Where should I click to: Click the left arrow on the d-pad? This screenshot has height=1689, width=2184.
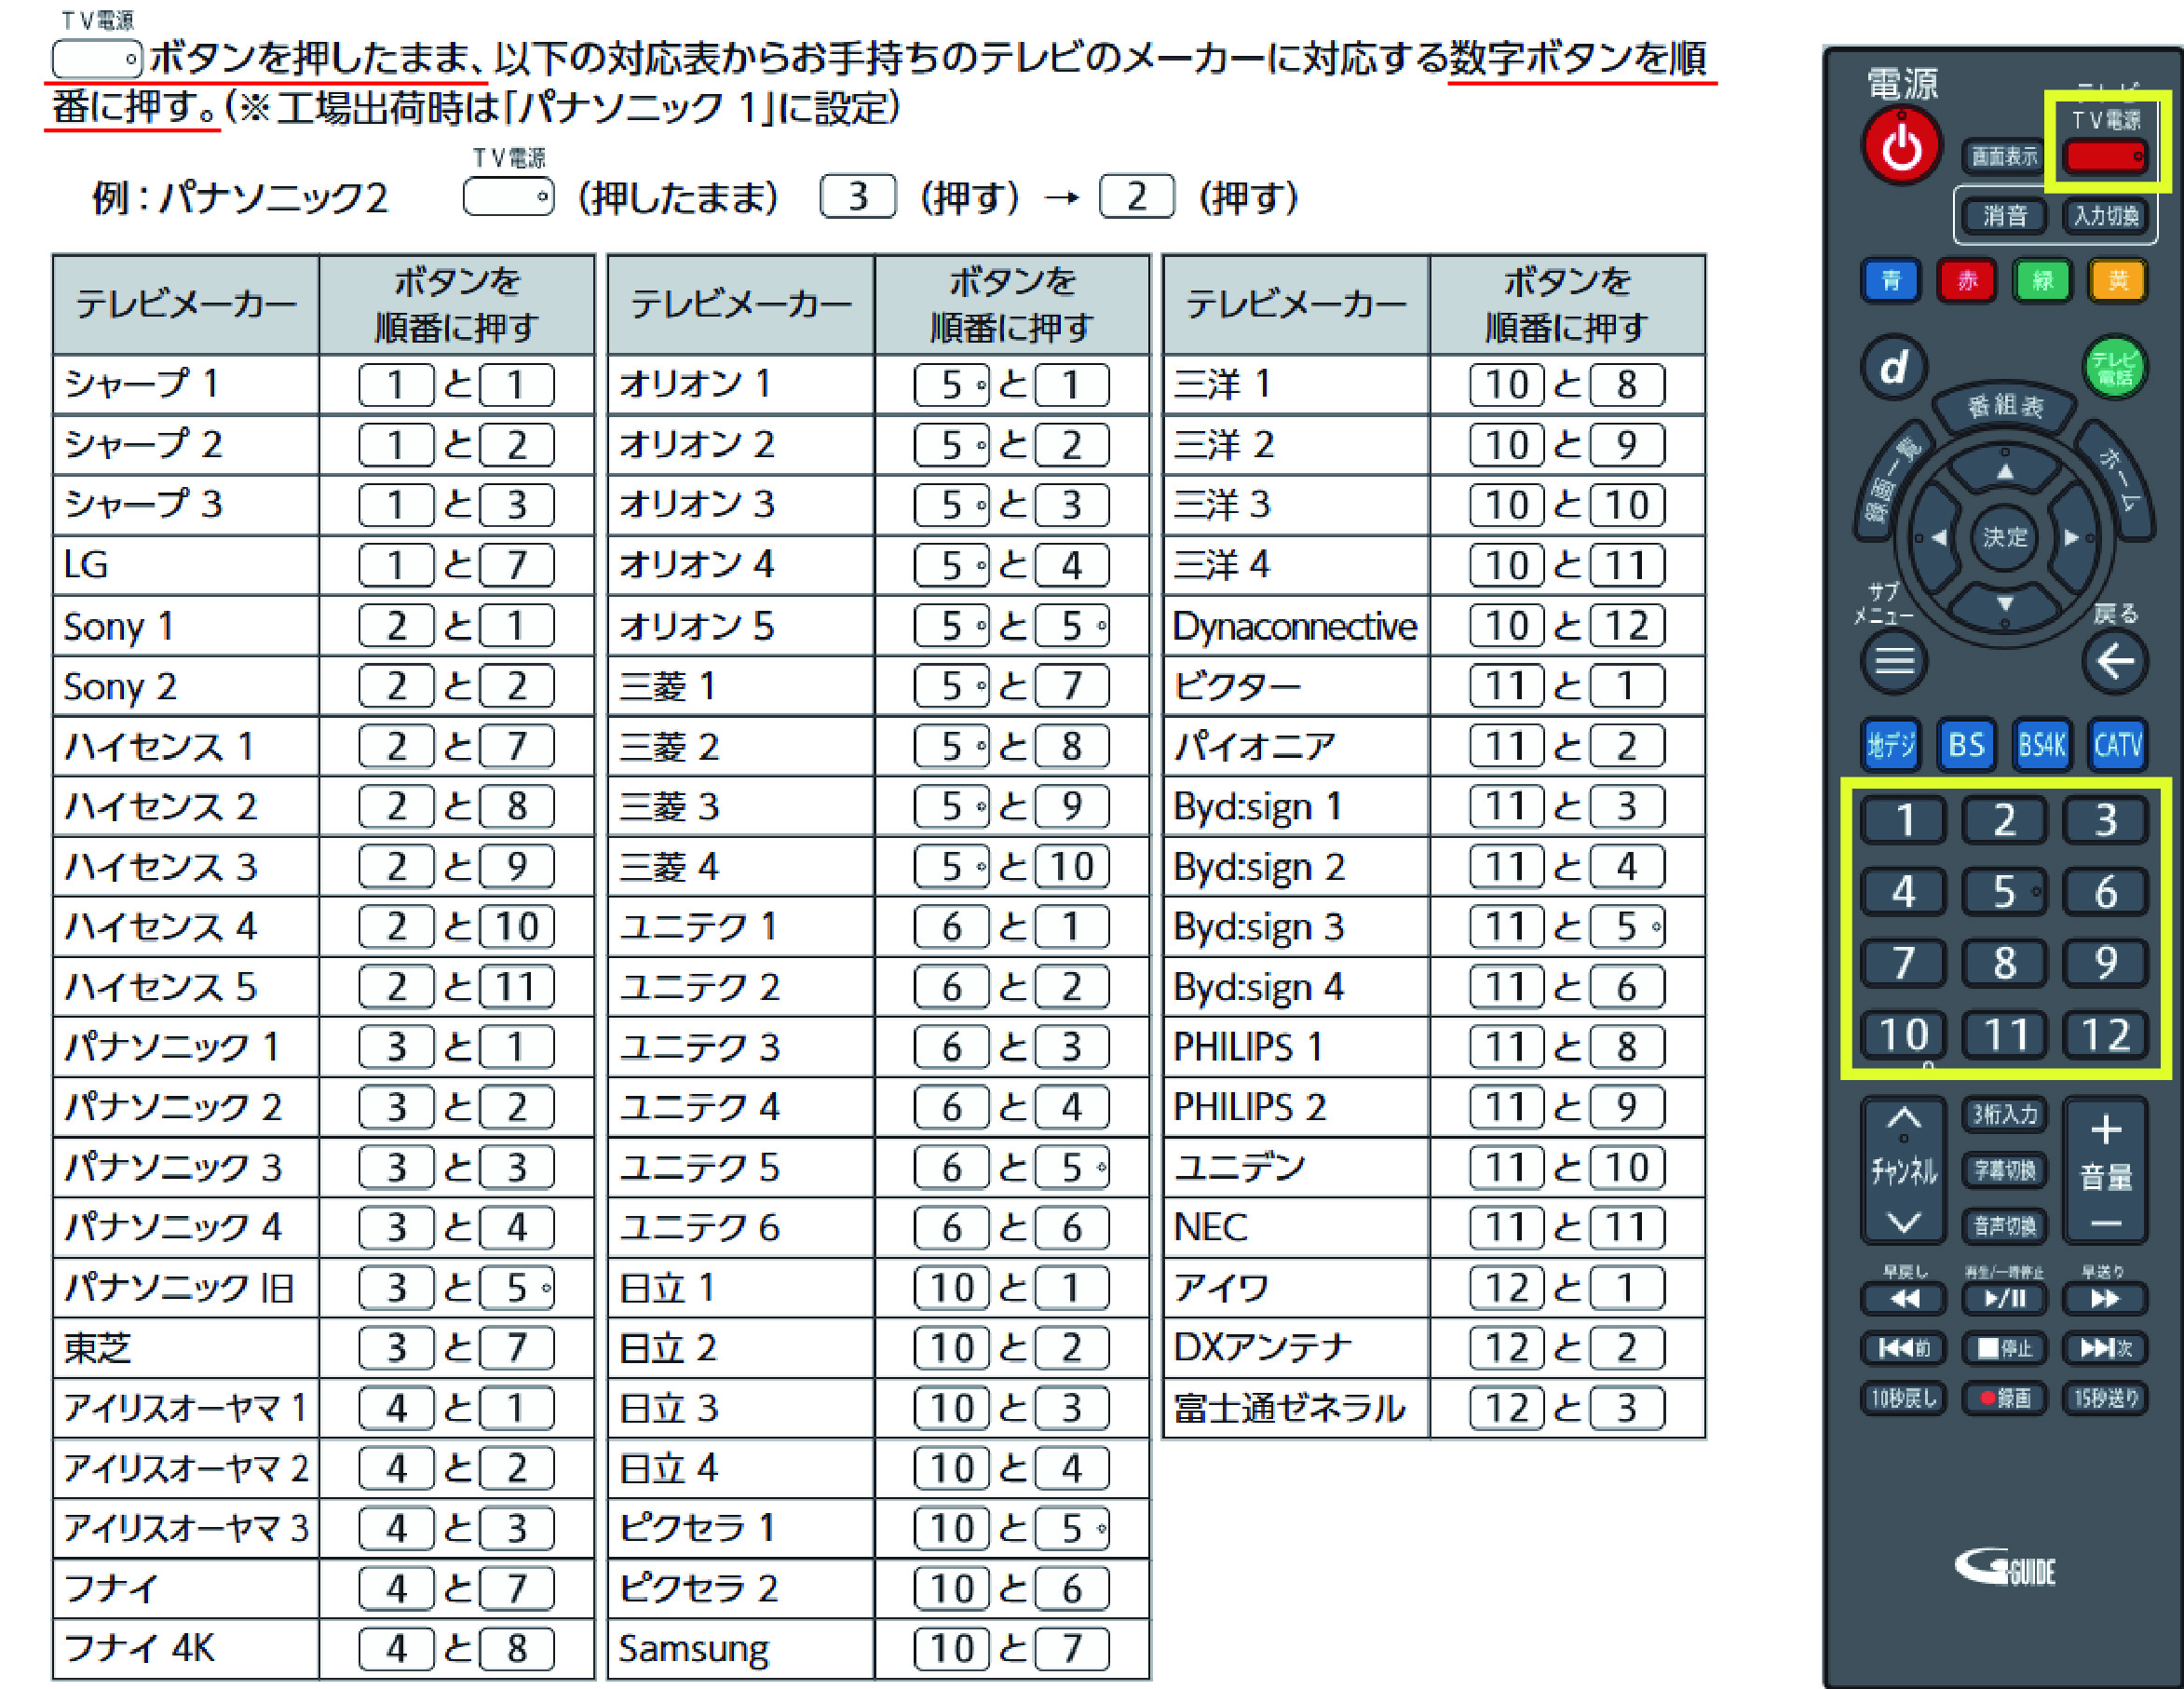[x=1938, y=538]
